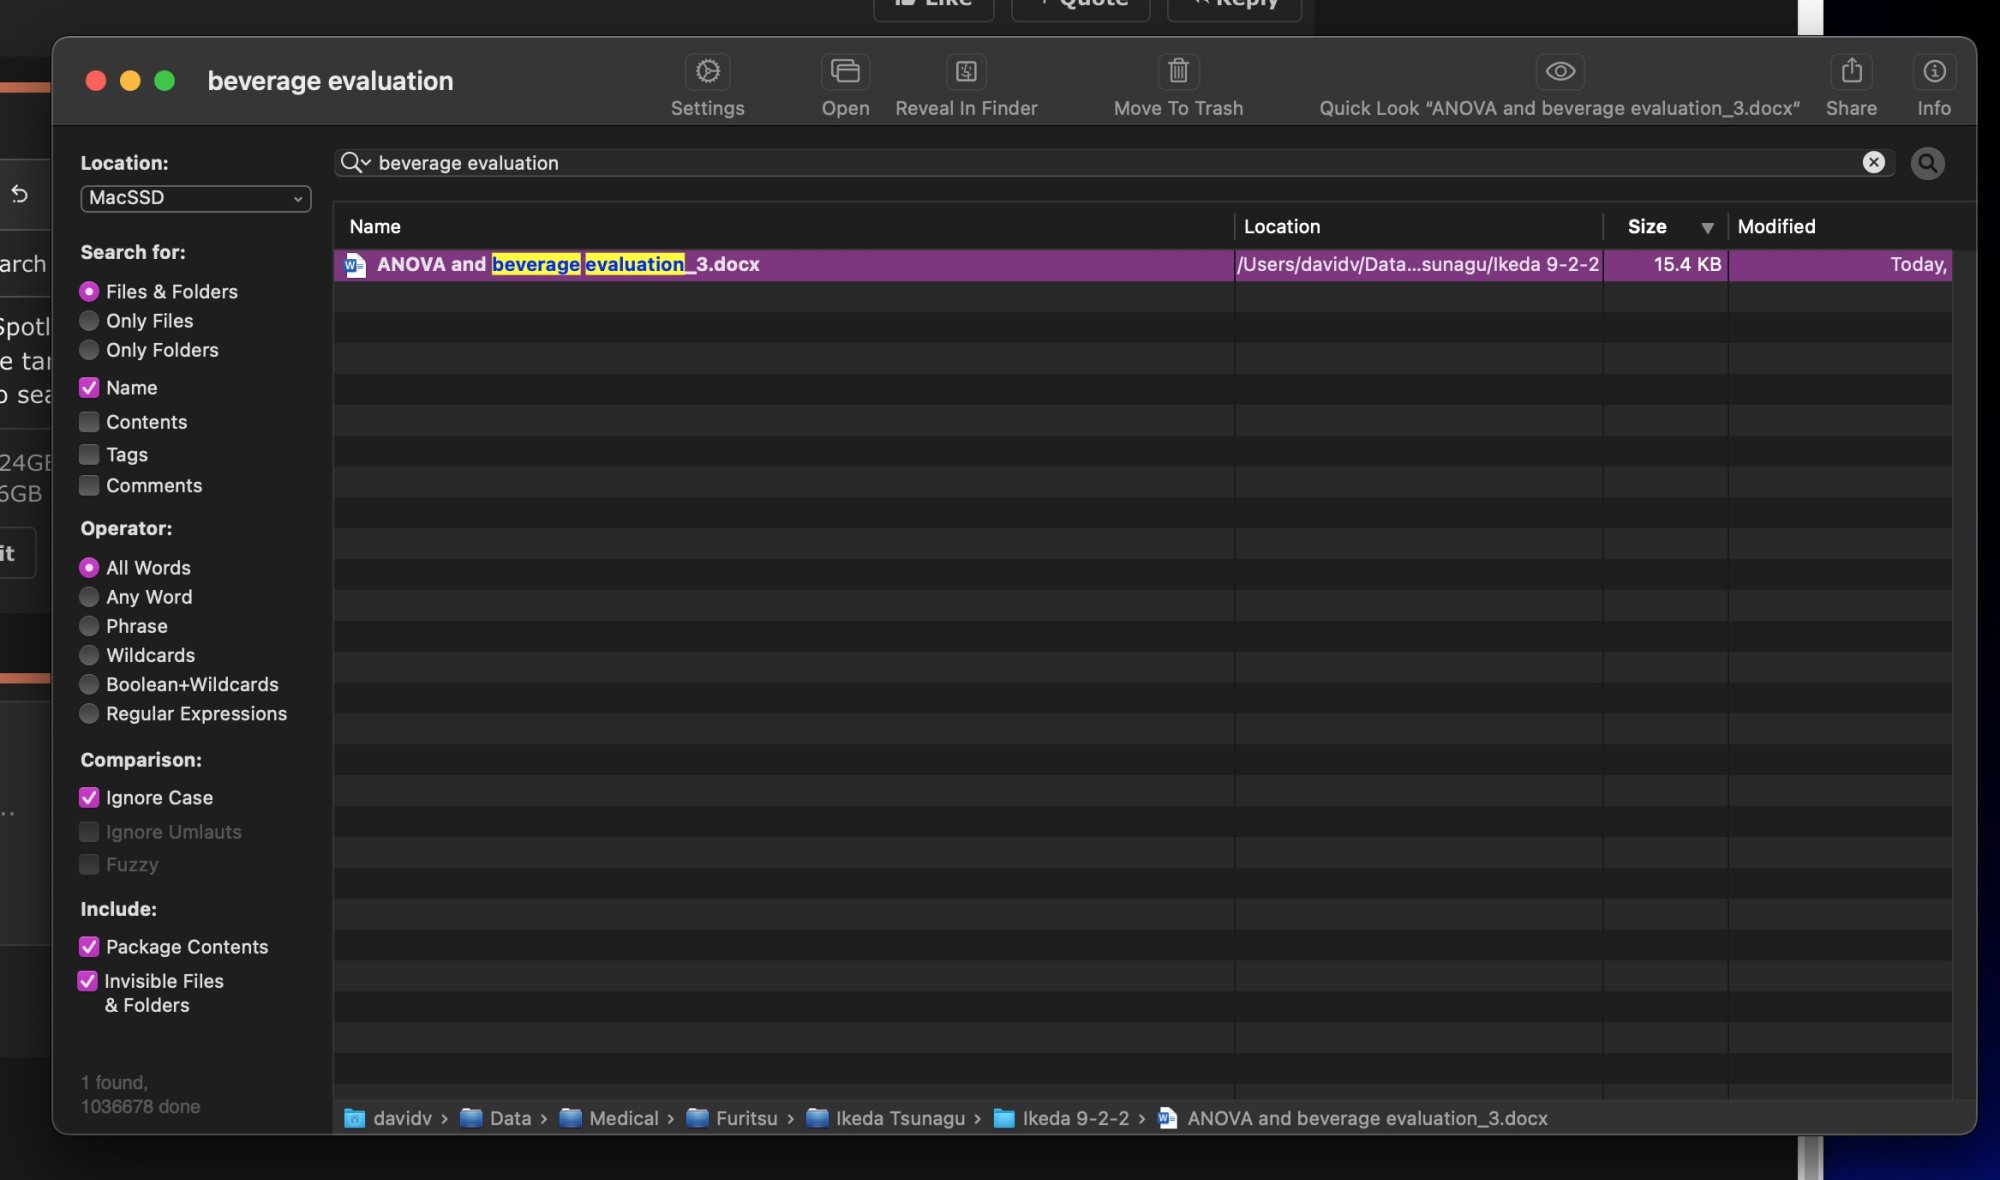Click the Move To Trash icon

point(1178,71)
